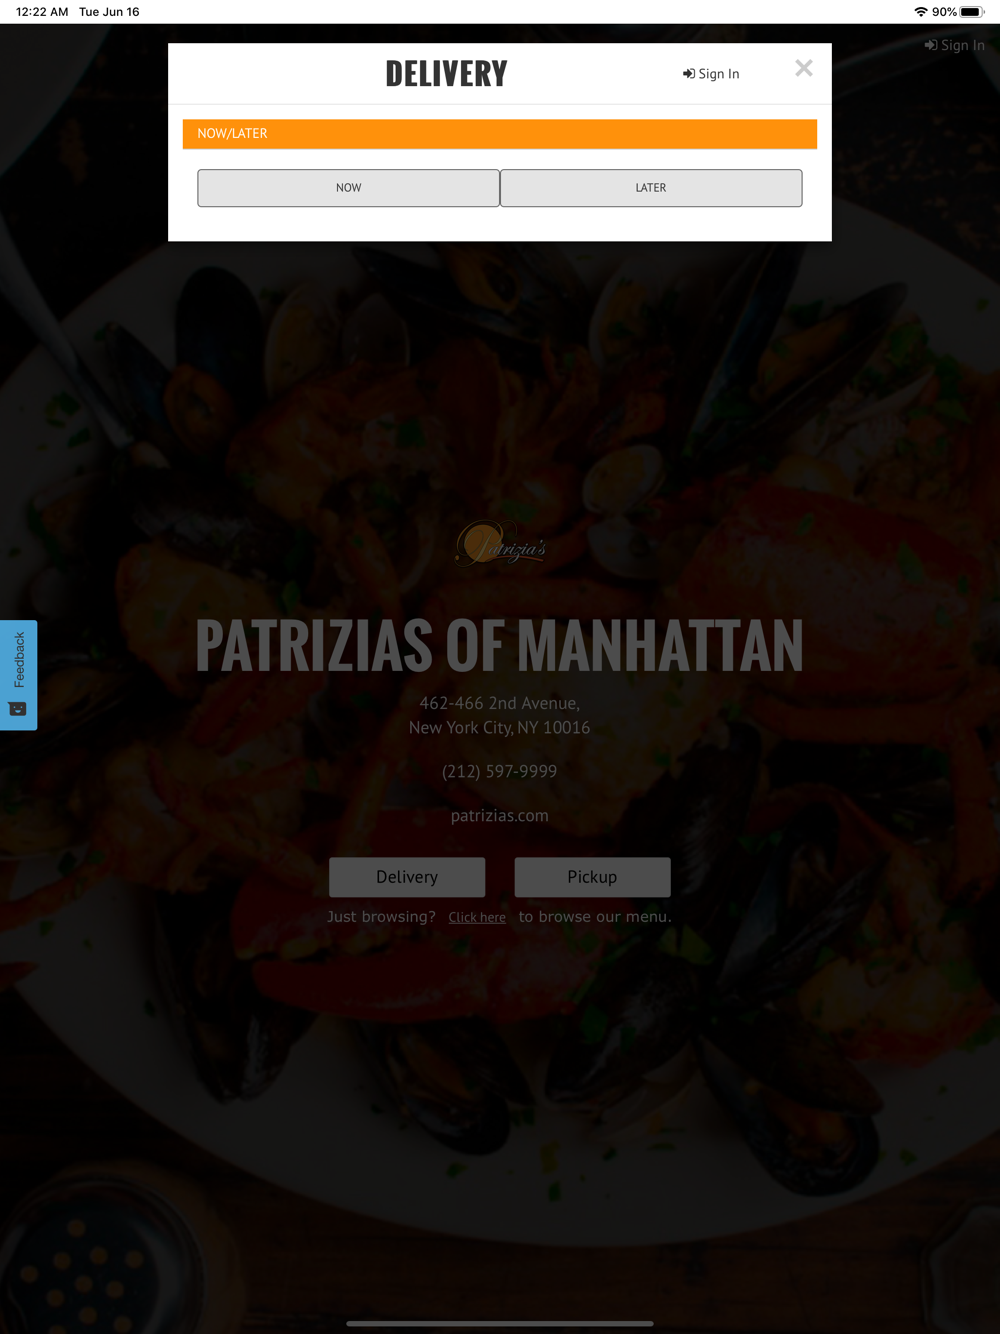
Task: Open the patrizias.com website link
Action: tap(500, 816)
